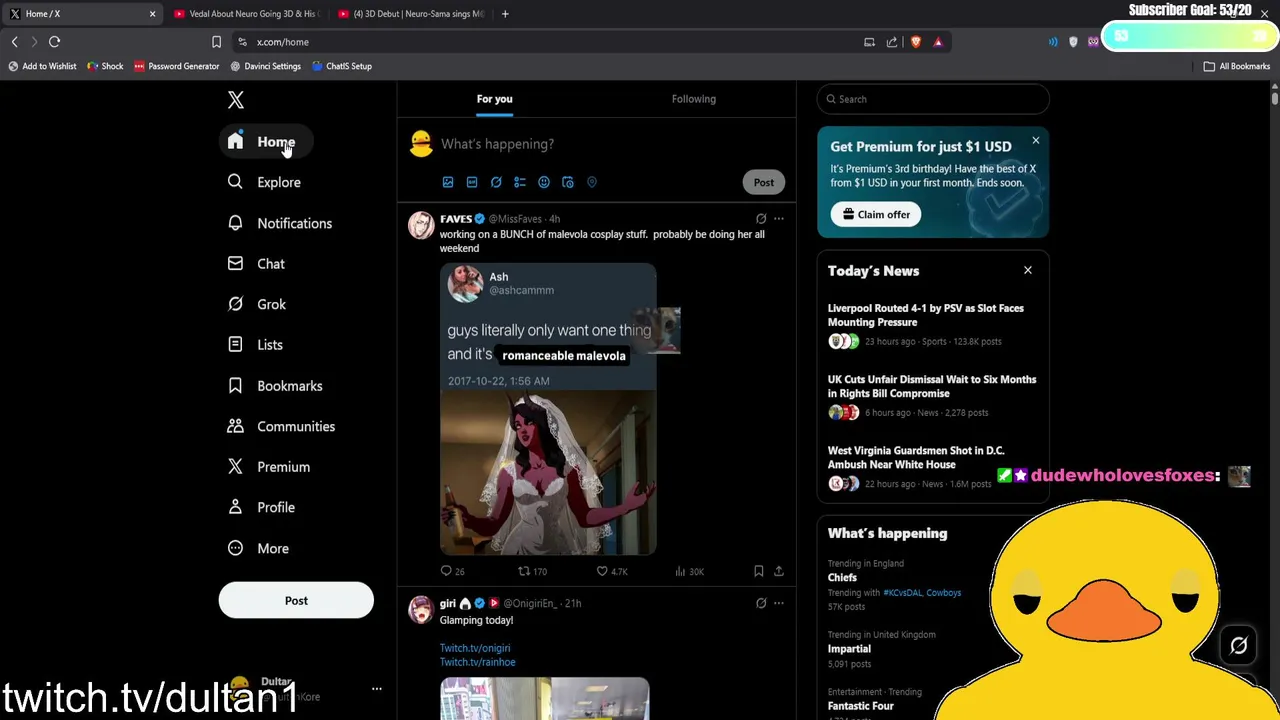Click Grok icon on giri post
This screenshot has width=1280, height=720.
tap(761, 603)
